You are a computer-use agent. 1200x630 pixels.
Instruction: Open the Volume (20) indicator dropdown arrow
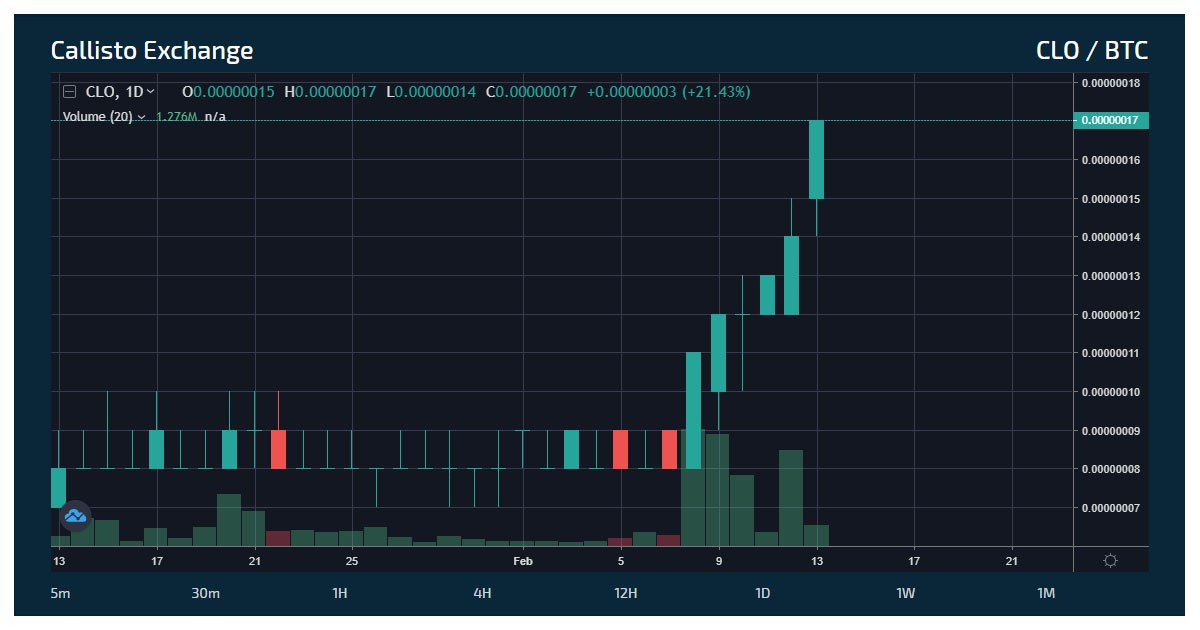click(141, 117)
